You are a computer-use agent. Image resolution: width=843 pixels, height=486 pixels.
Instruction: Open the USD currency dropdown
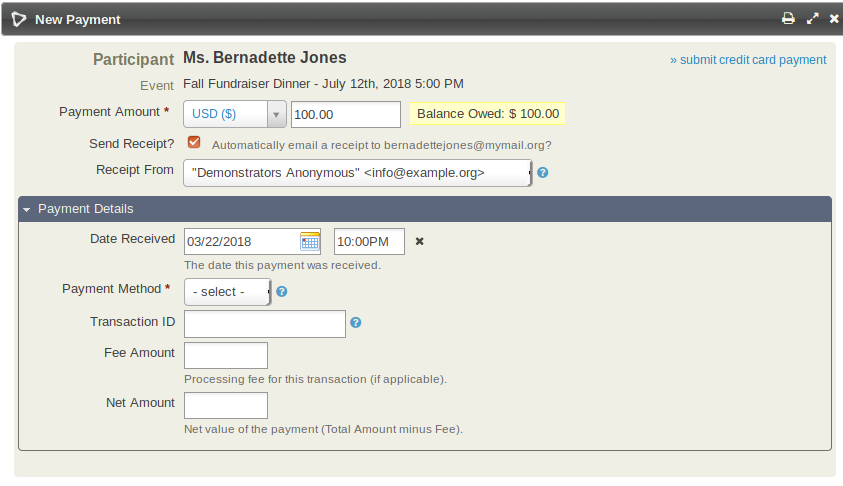[234, 114]
